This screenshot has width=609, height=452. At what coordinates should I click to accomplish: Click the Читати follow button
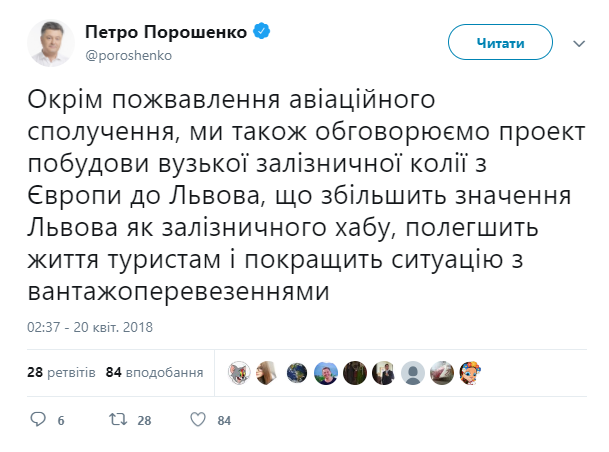(x=500, y=44)
